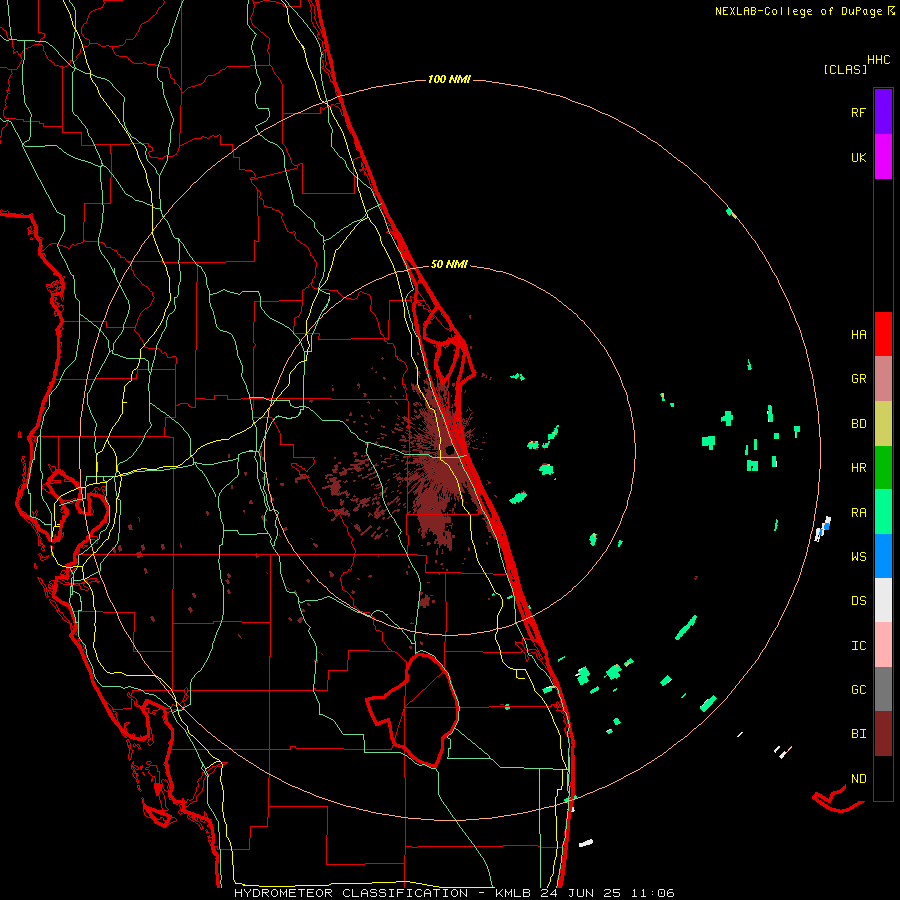Click the RF legend label
Image resolution: width=900 pixels, height=900 pixels.
(x=858, y=112)
